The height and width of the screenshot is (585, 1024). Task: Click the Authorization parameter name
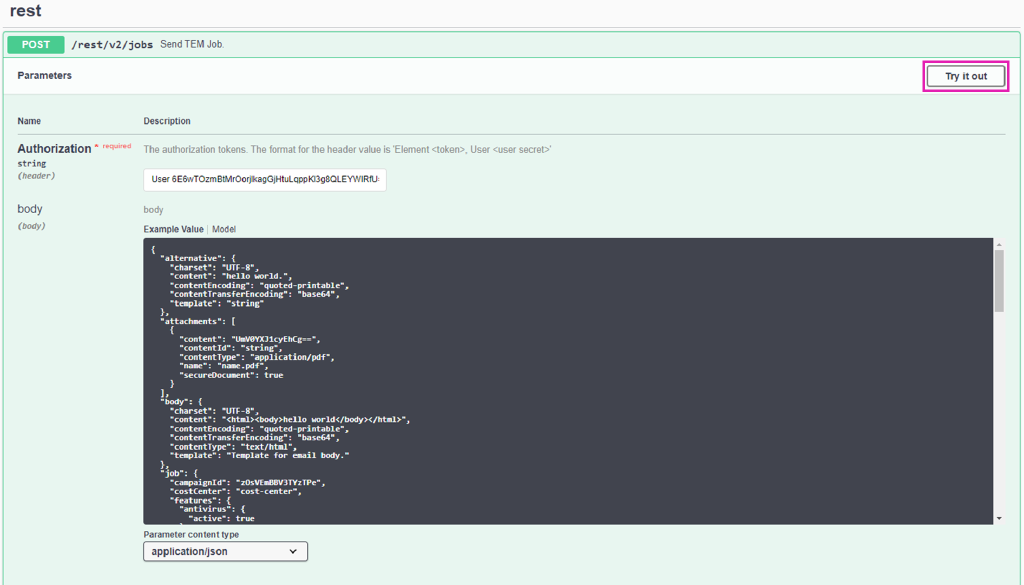pos(54,149)
